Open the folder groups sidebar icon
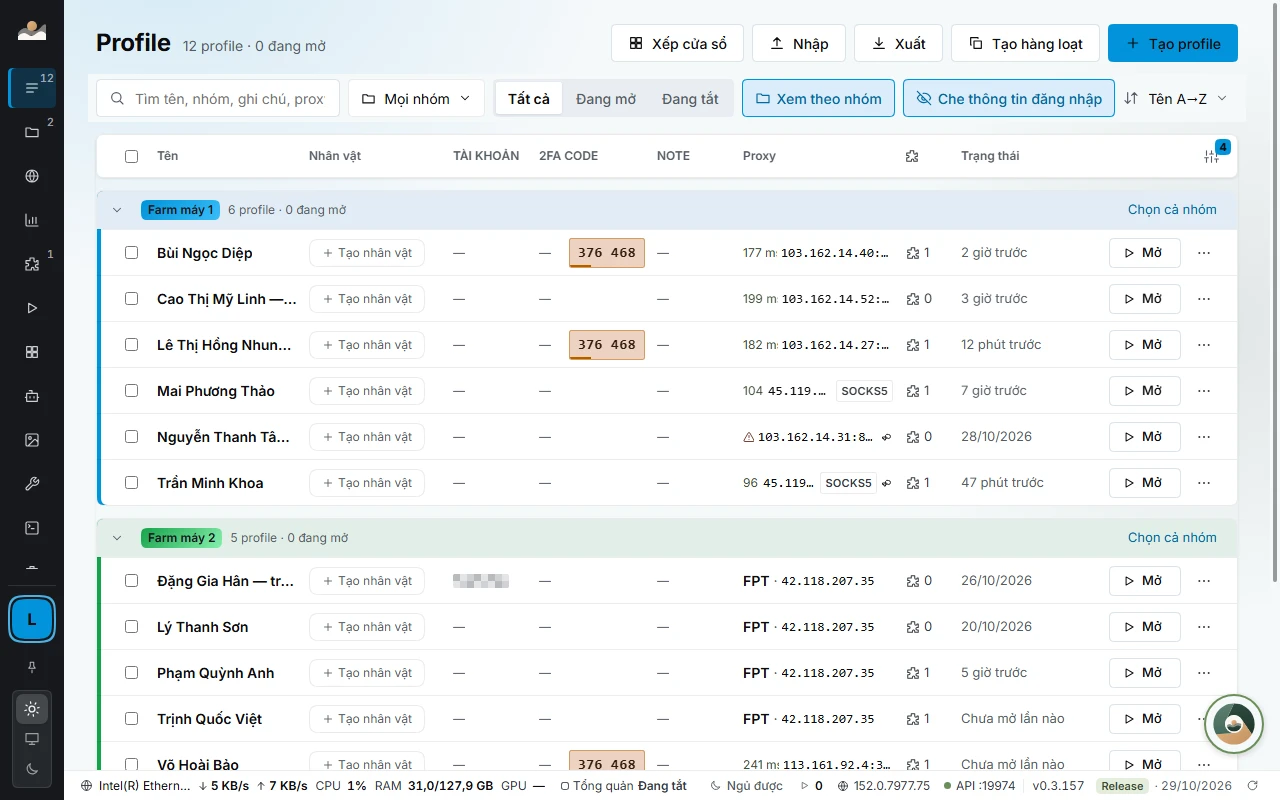Screen dimensions: 1280x800 point(32,132)
